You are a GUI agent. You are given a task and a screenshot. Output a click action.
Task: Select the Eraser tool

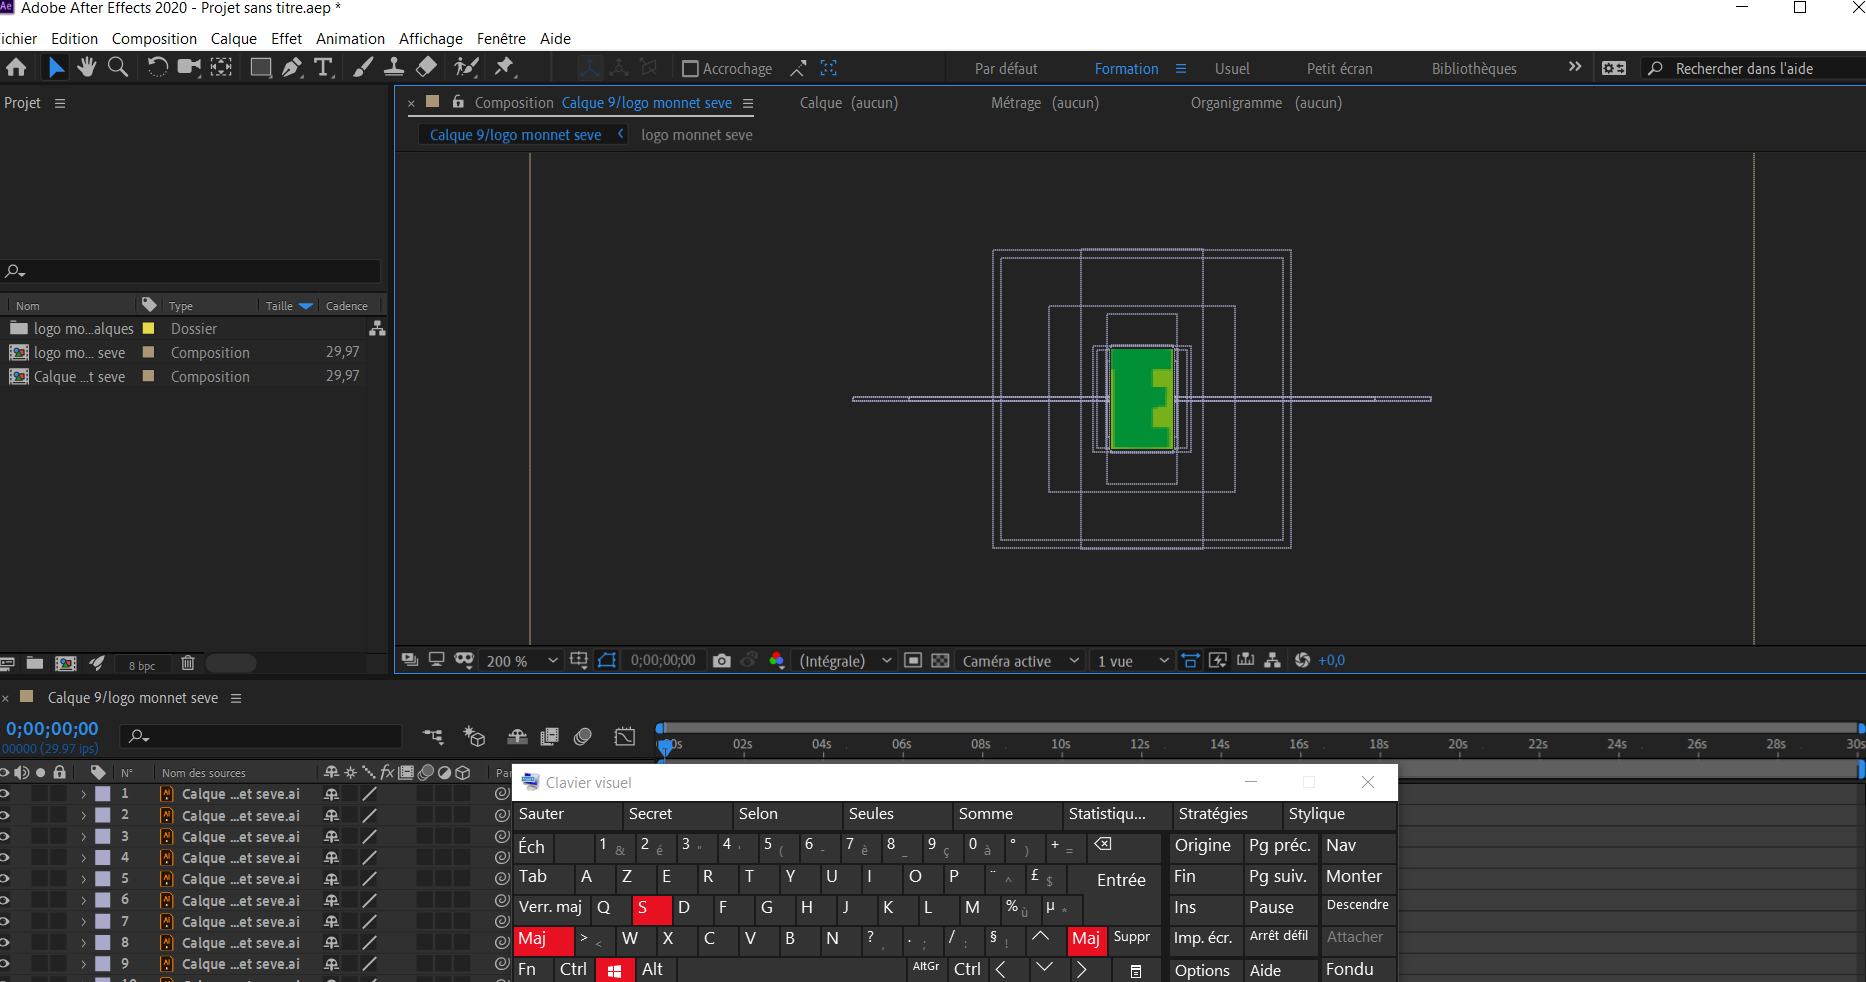coord(427,67)
